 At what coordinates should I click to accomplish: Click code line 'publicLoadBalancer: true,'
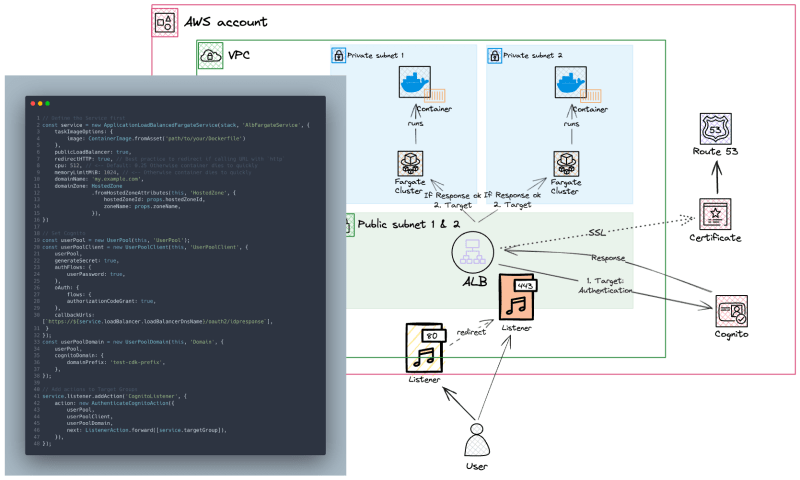point(93,152)
